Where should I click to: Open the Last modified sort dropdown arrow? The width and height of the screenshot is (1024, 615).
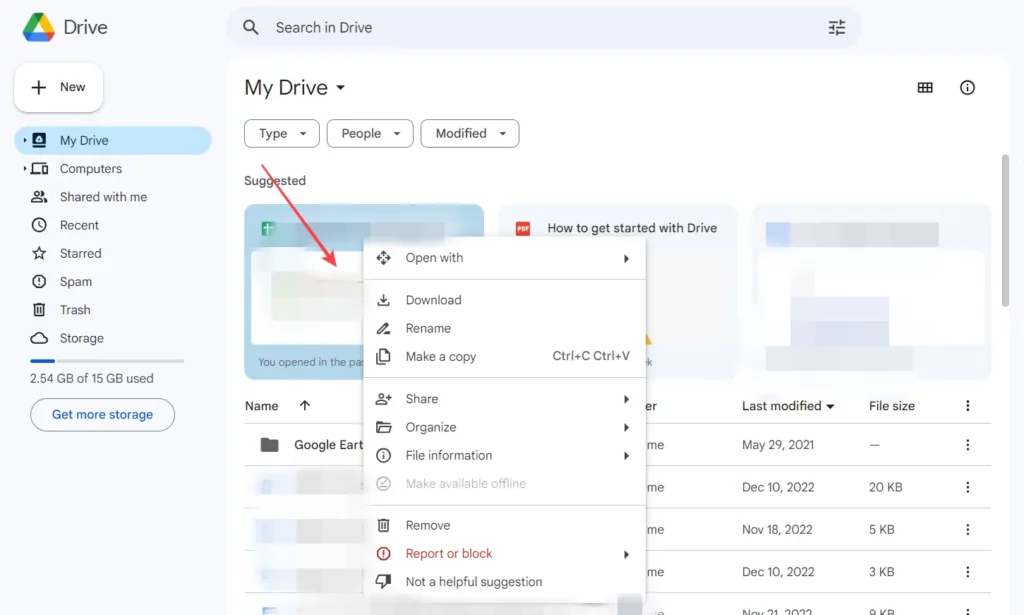pos(830,406)
